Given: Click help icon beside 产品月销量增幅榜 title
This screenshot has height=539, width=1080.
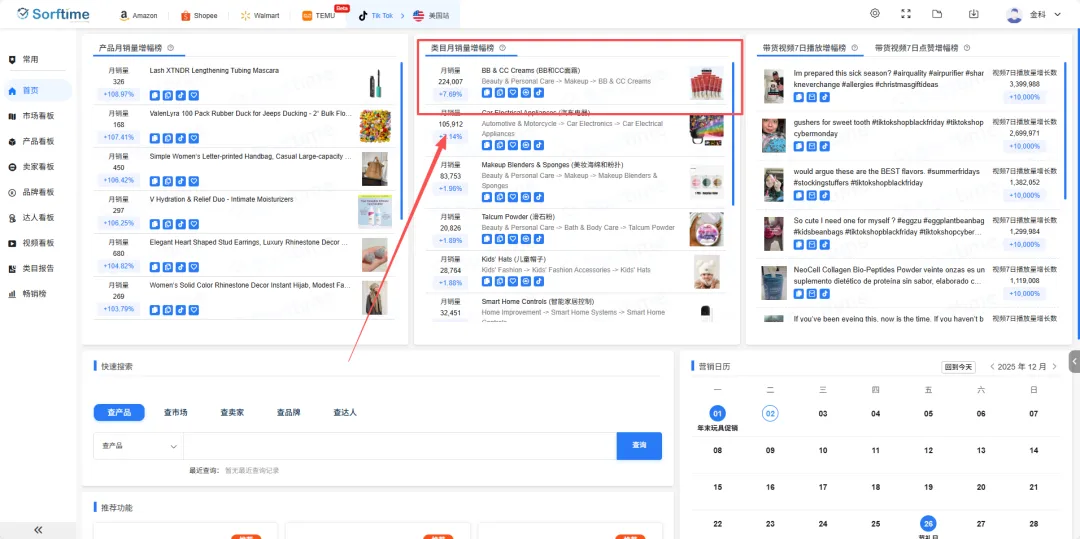Looking at the screenshot, I should tap(171, 48).
